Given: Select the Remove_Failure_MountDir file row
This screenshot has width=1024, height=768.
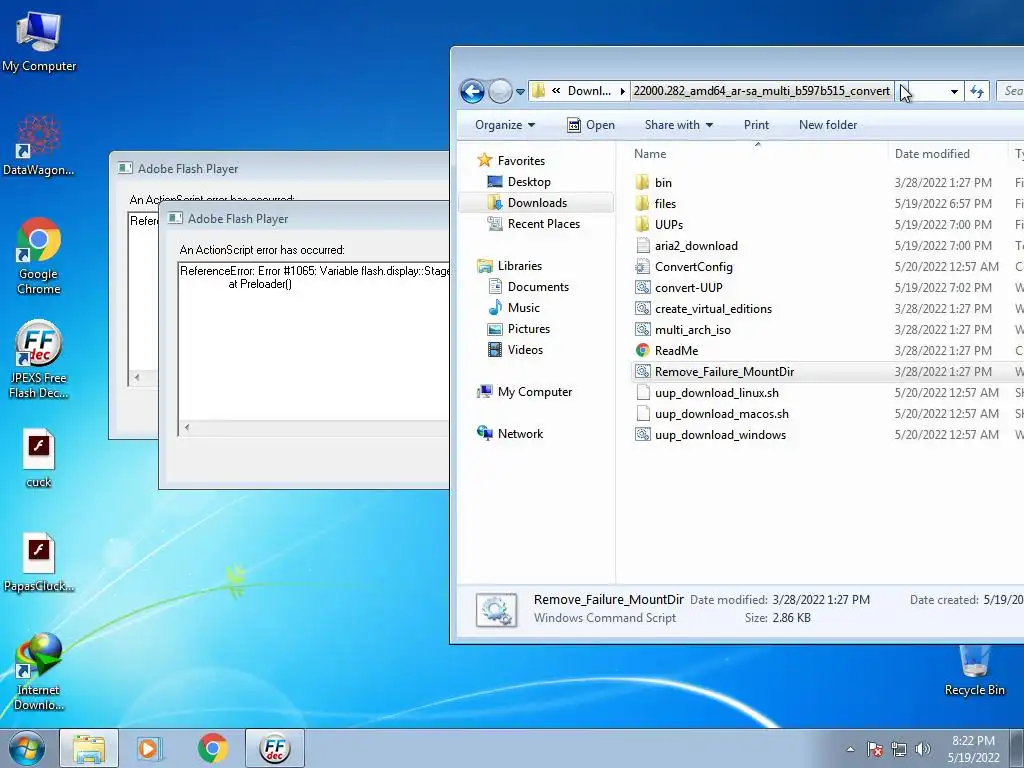Looking at the screenshot, I should (x=827, y=372).
